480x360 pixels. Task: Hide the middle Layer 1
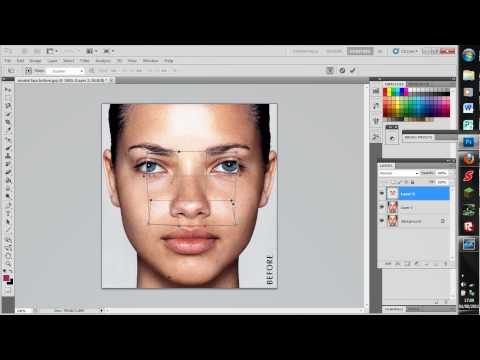coord(382,207)
